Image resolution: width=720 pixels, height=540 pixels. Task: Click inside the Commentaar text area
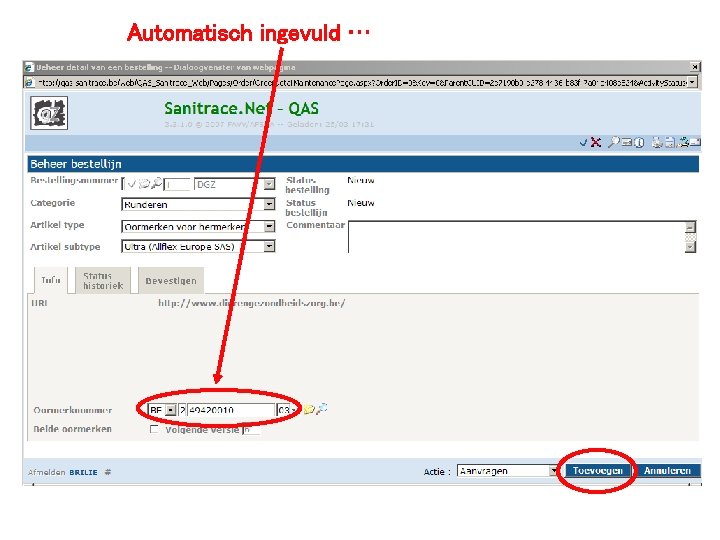517,237
